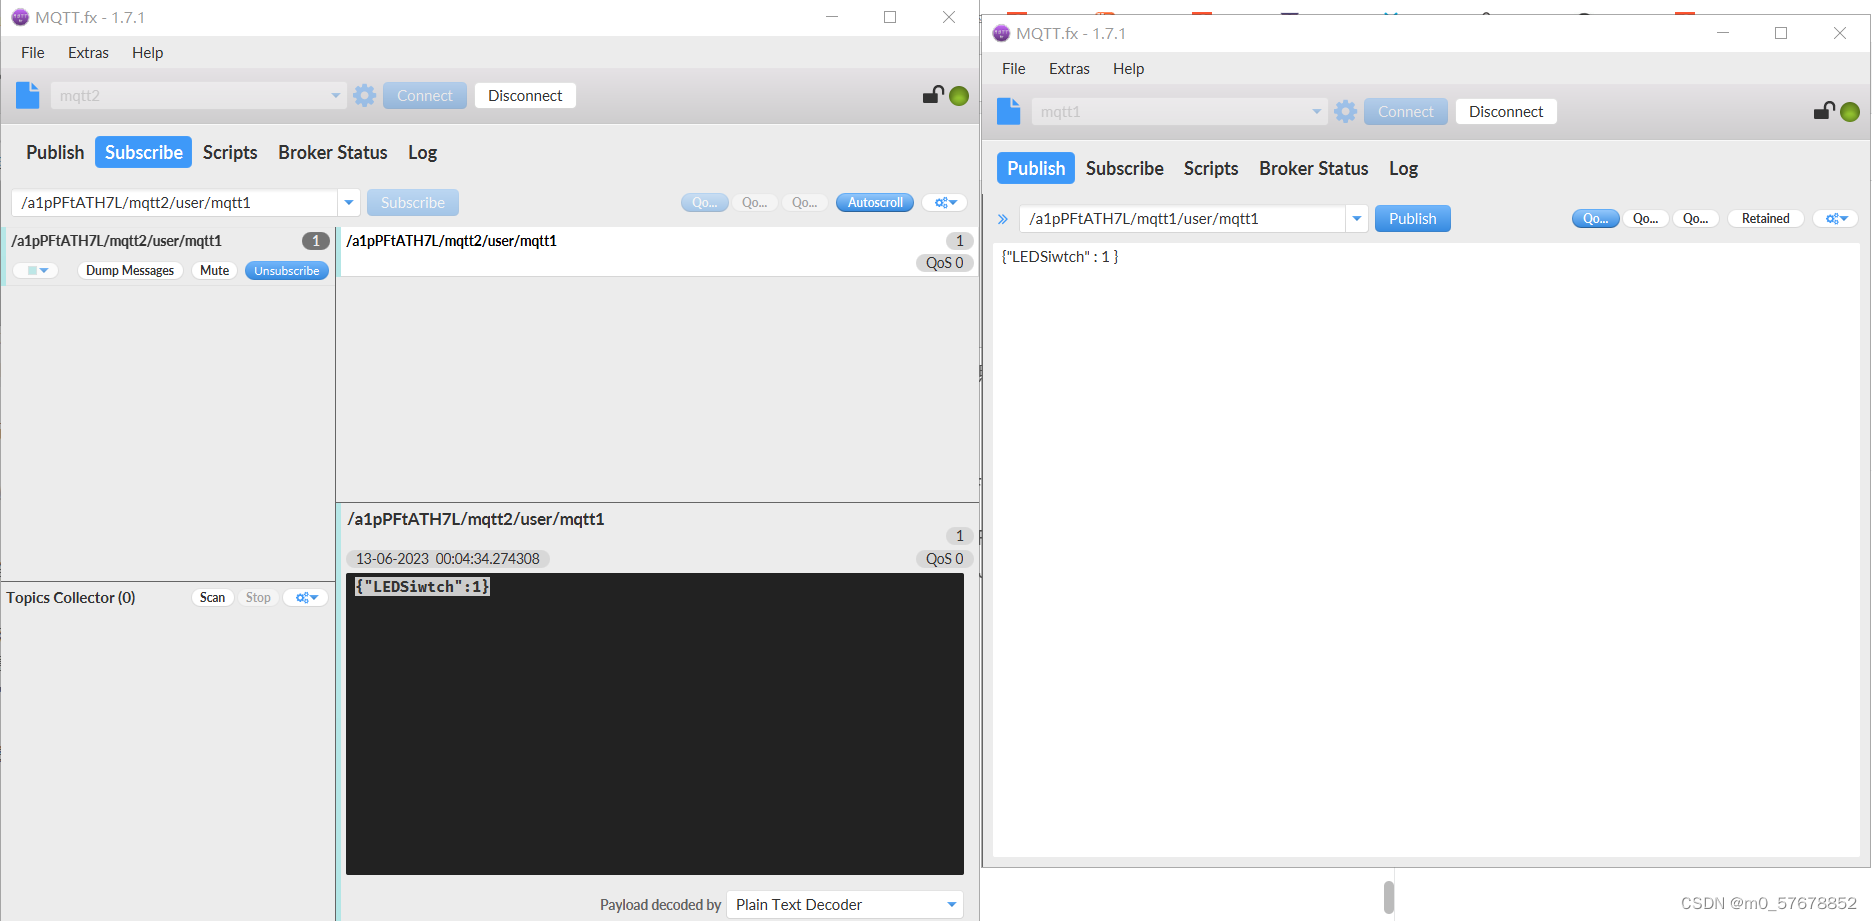Open connection settings gear in mqtt2 window
Screen dimensions: 1872x921
[x=365, y=96]
